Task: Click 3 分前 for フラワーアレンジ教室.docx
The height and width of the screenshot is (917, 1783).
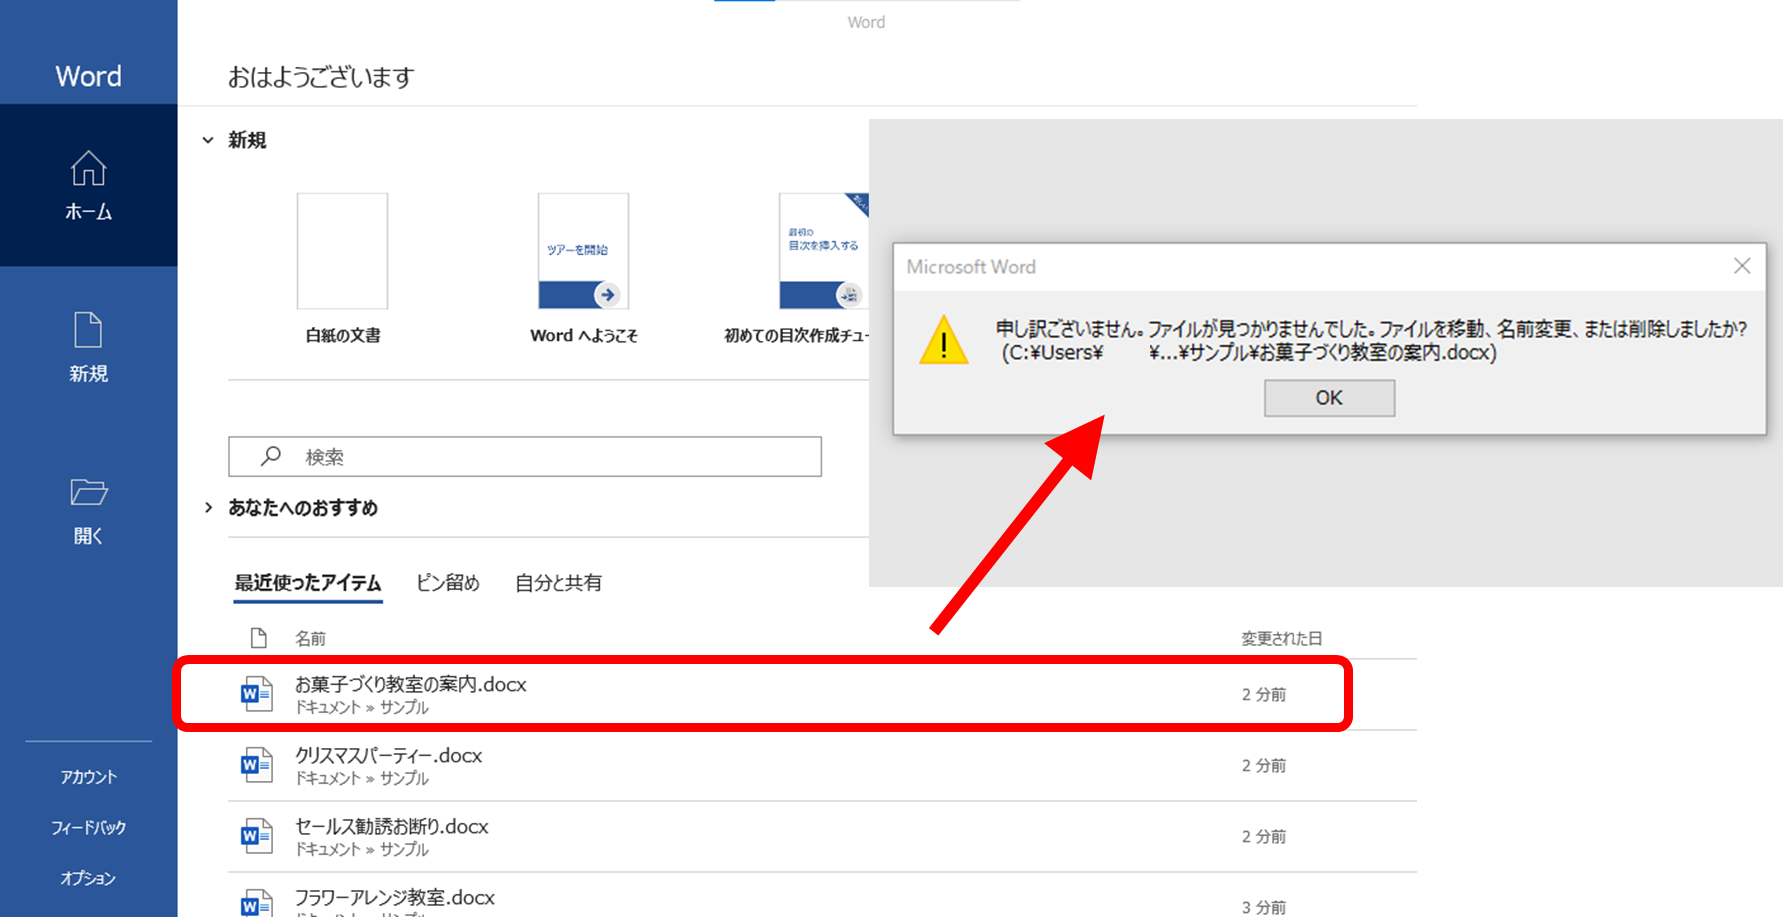Action: click(x=1264, y=907)
